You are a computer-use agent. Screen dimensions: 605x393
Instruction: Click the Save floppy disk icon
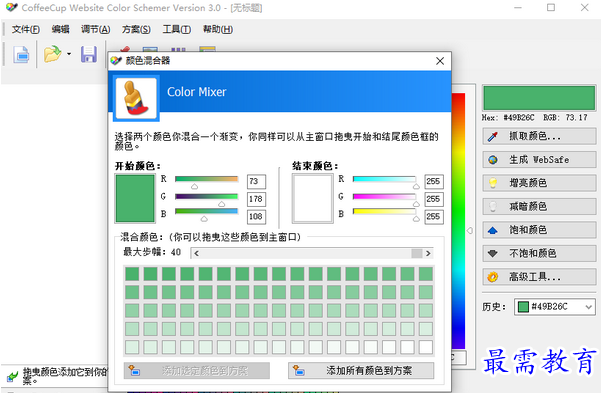click(89, 54)
